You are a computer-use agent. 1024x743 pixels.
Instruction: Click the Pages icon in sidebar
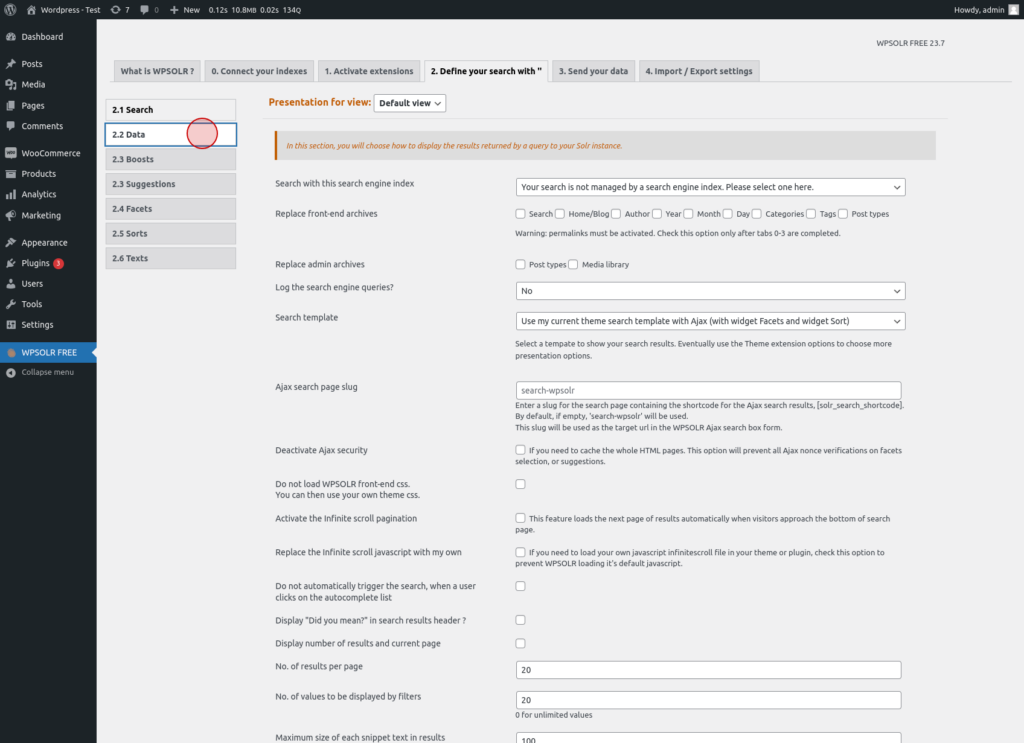(11, 106)
